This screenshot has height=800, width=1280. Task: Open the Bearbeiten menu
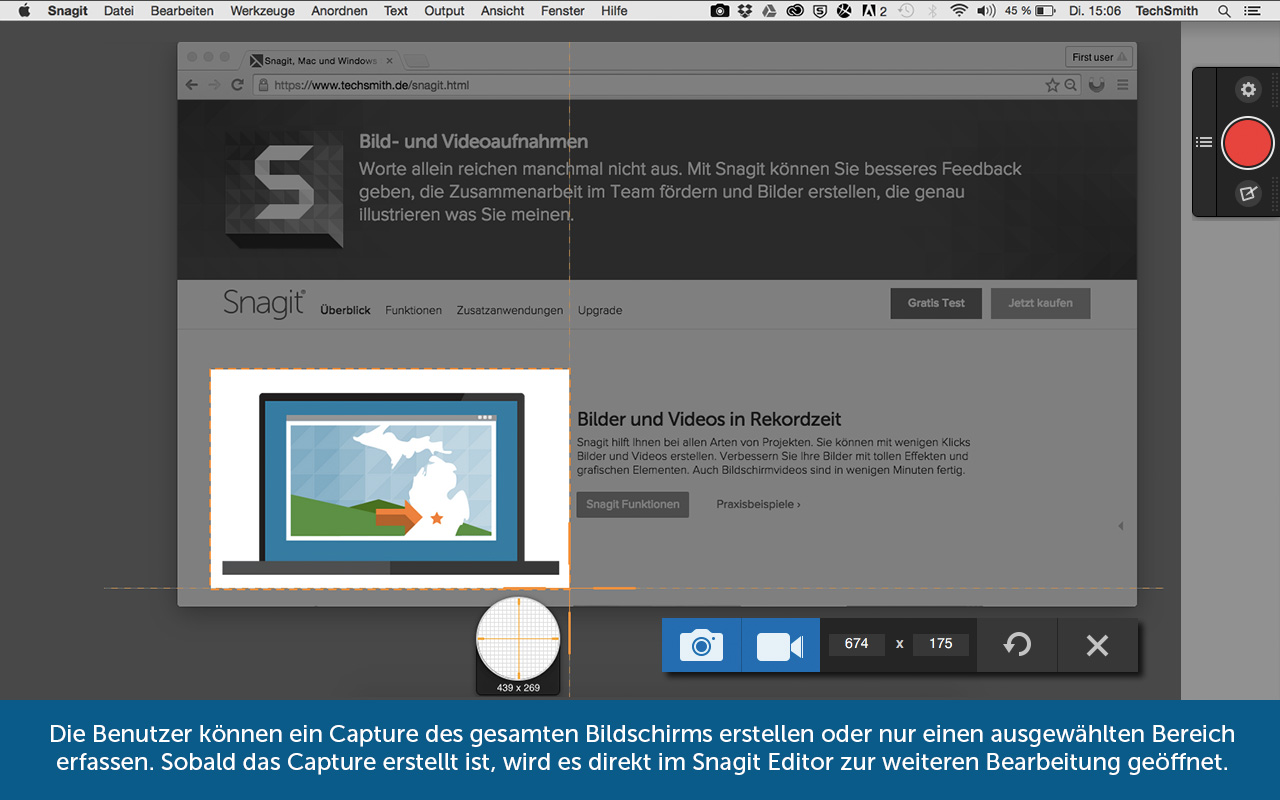tap(182, 11)
